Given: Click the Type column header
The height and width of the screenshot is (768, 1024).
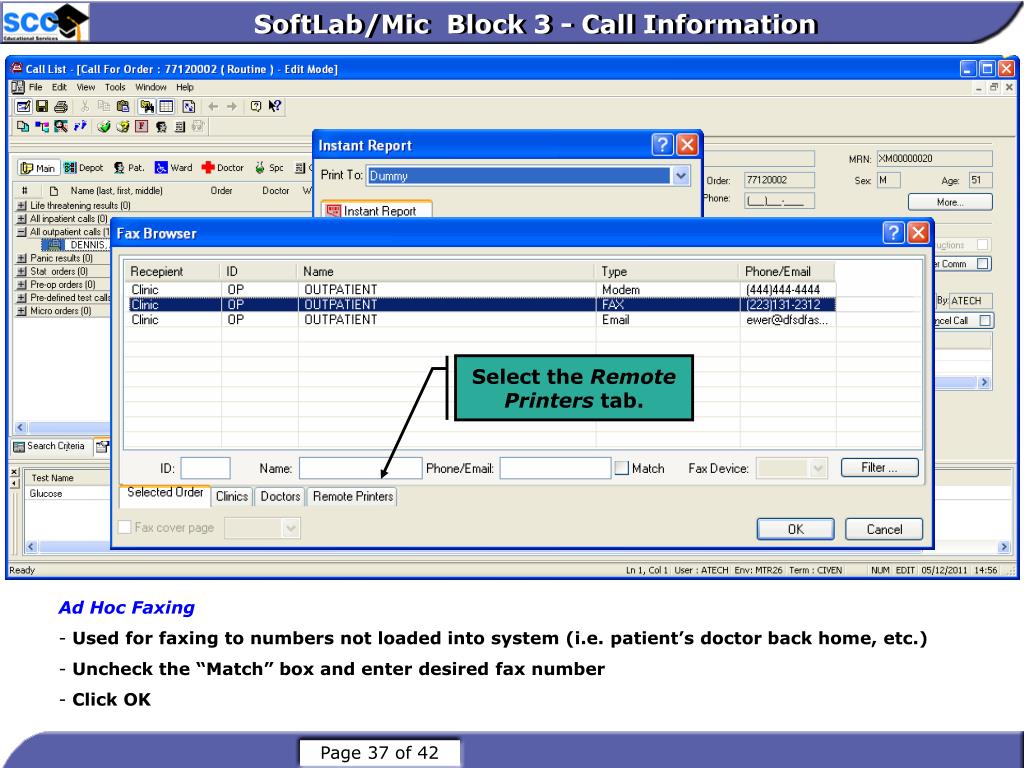Looking at the screenshot, I should pyautogui.click(x=668, y=271).
